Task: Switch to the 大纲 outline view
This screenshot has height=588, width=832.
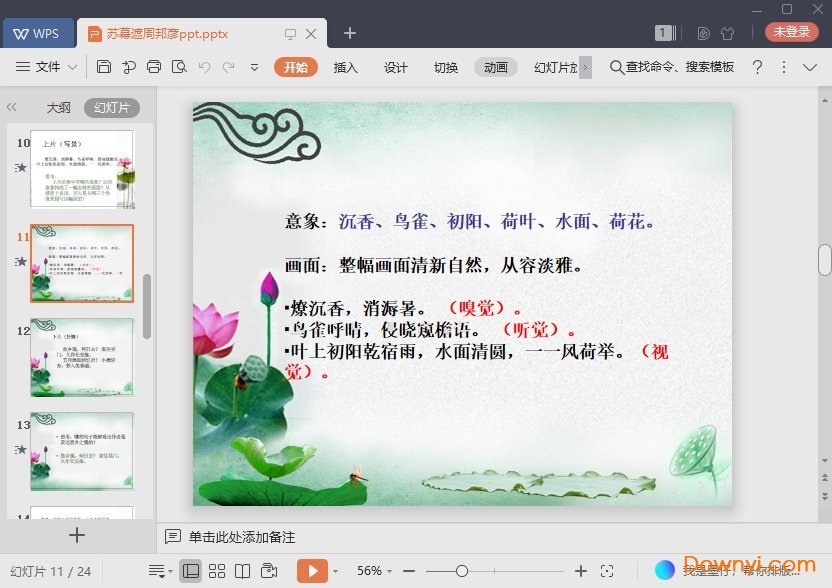Action: pyautogui.click(x=58, y=108)
